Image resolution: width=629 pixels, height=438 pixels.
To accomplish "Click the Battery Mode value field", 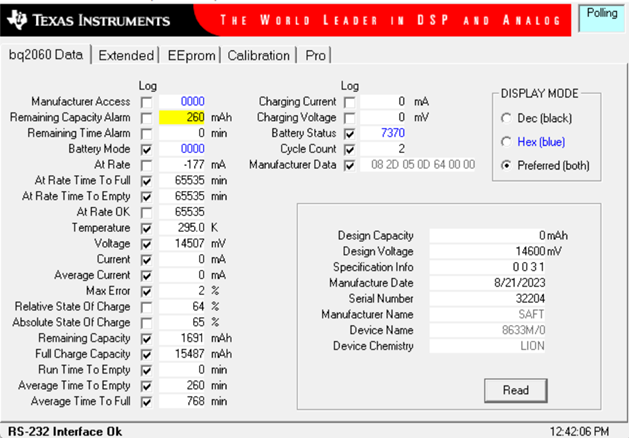I will point(182,149).
